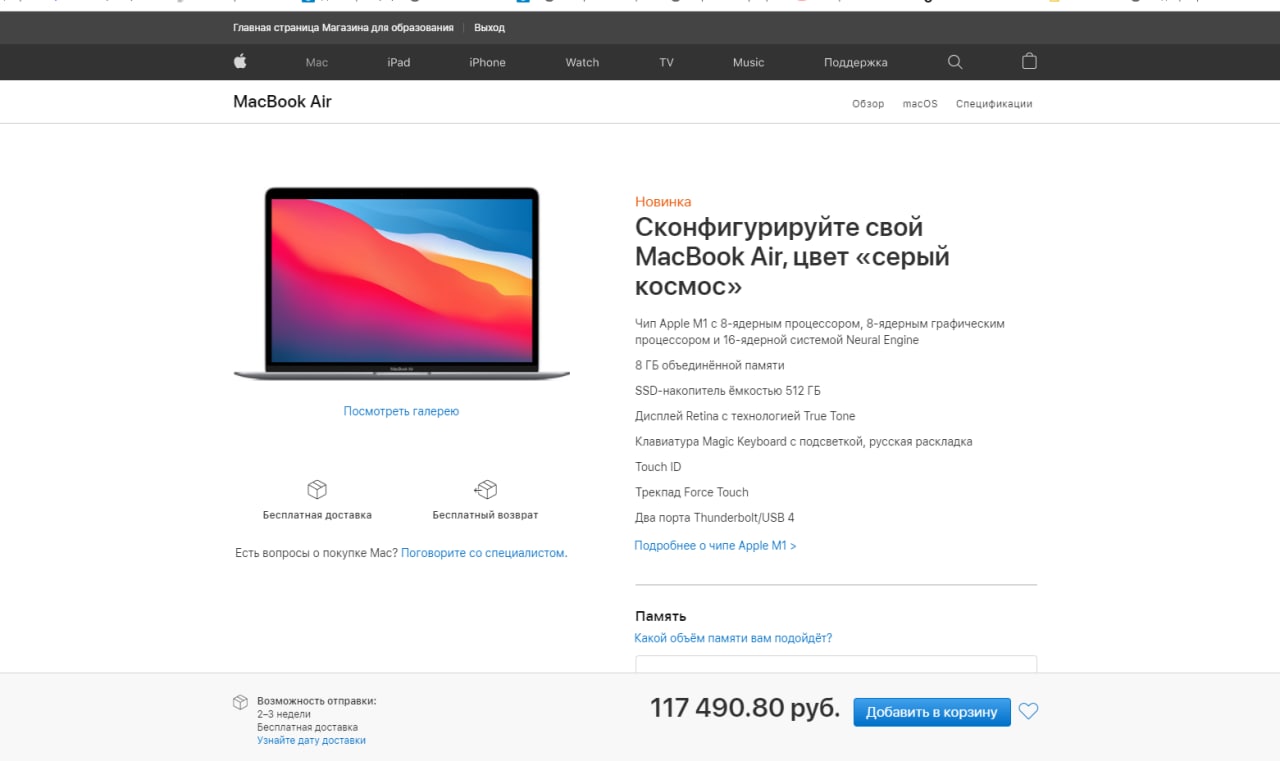Viewport: 1280px width, 761px height.
Task: Click the free delivery box icon
Action: [317, 489]
